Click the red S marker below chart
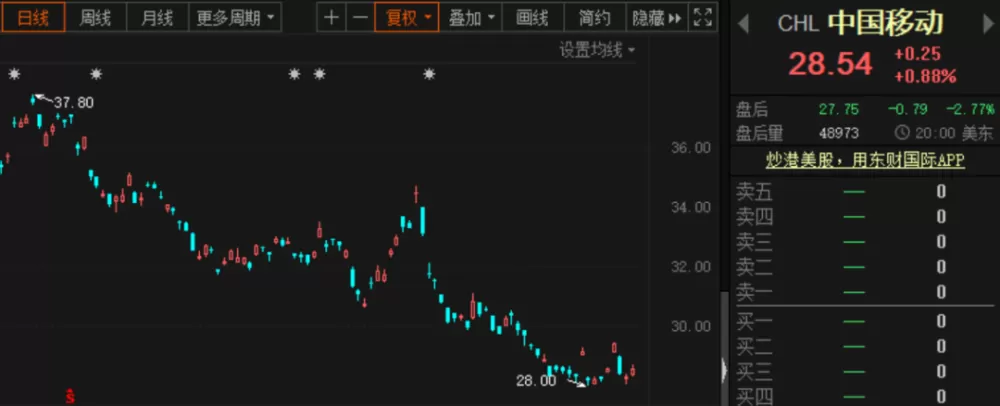1000x406 pixels. (70, 397)
